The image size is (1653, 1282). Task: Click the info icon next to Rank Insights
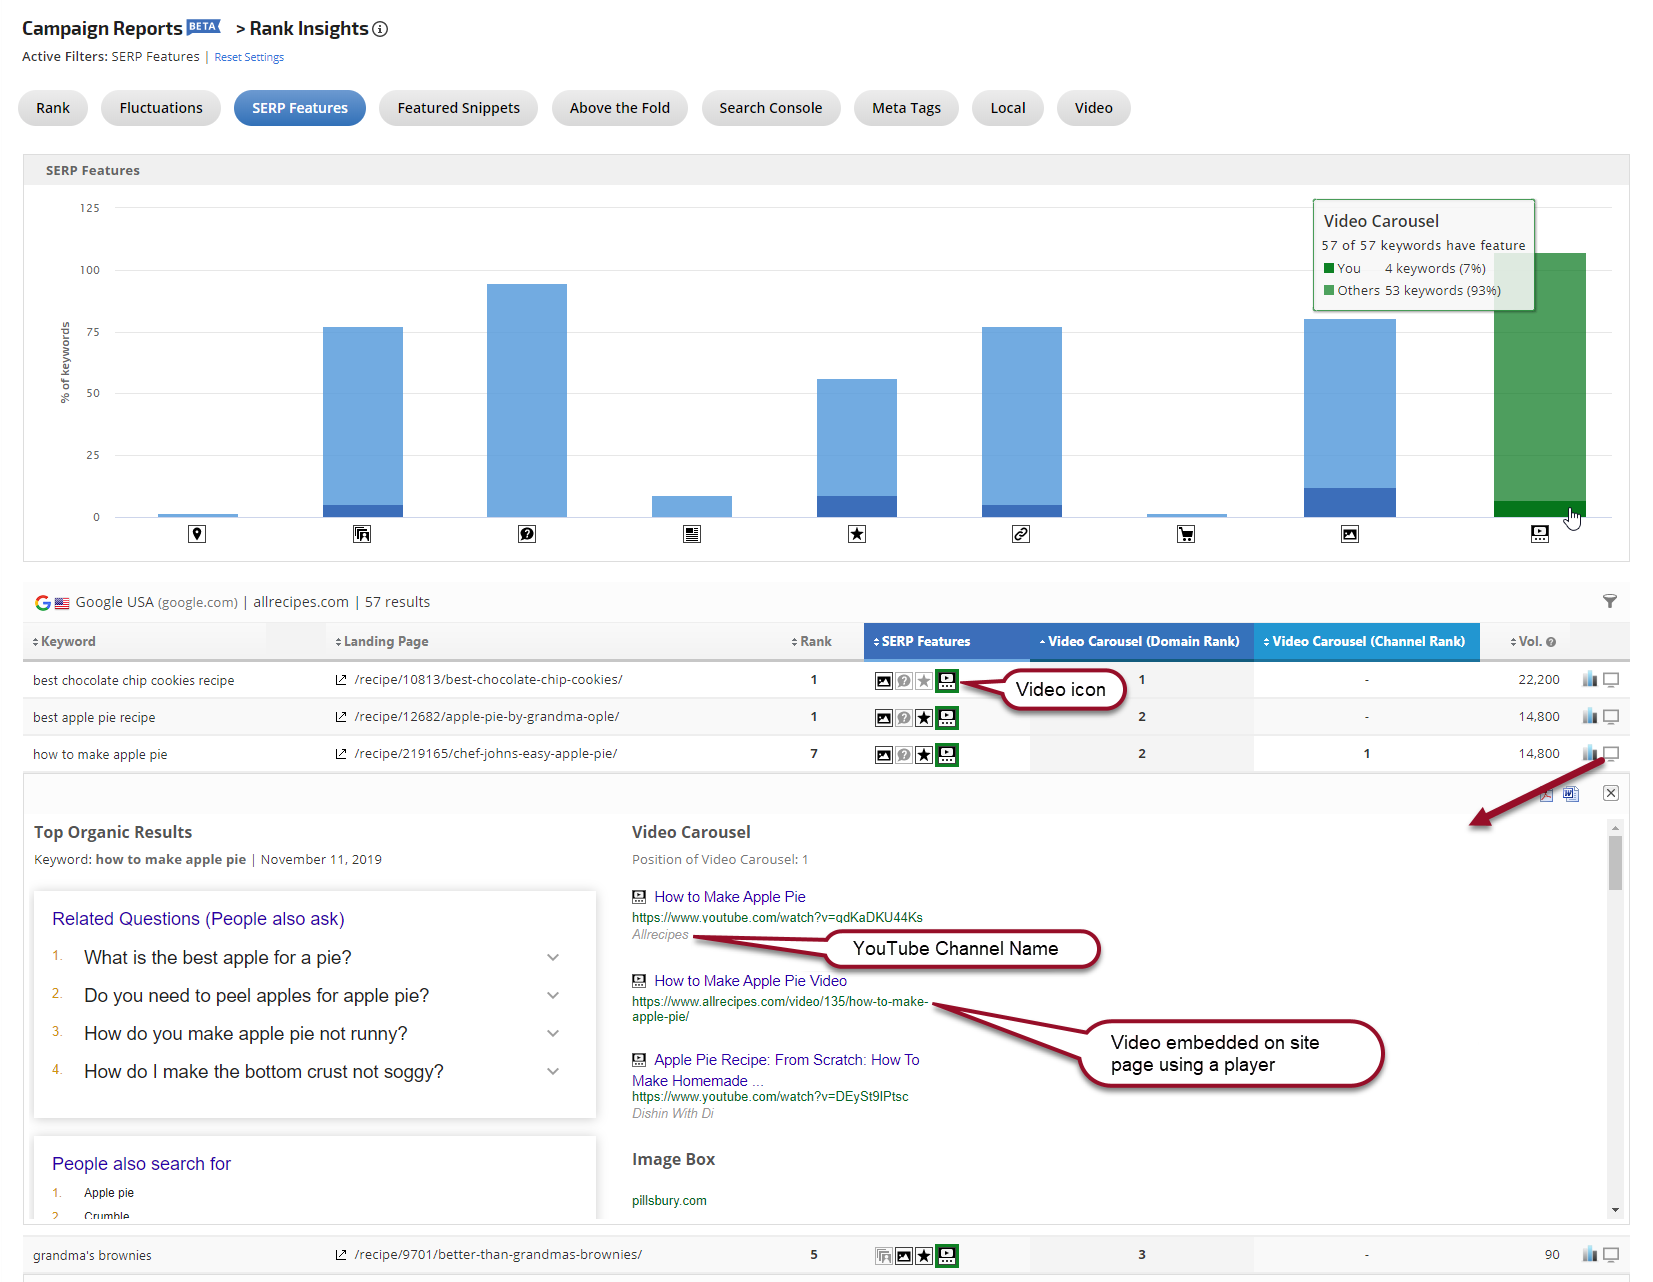click(380, 29)
